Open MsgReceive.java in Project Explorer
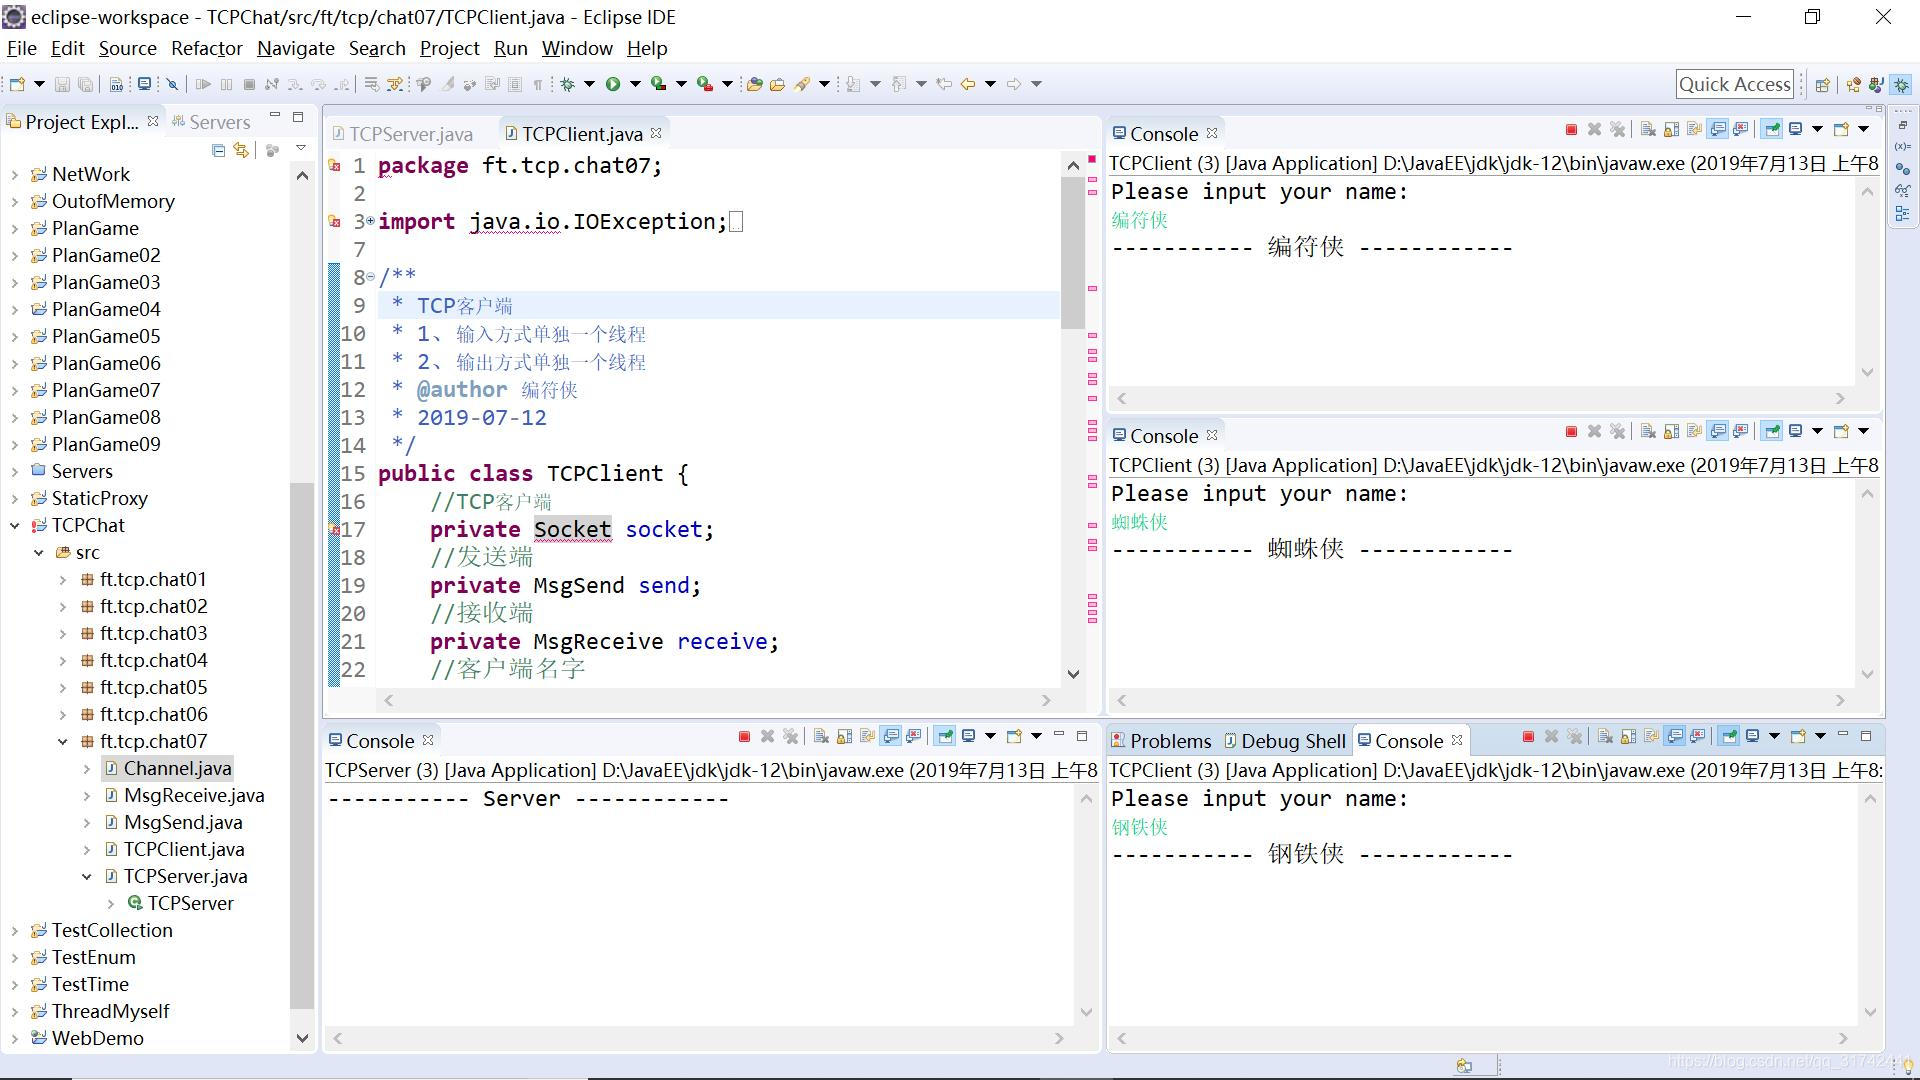 [x=194, y=795]
